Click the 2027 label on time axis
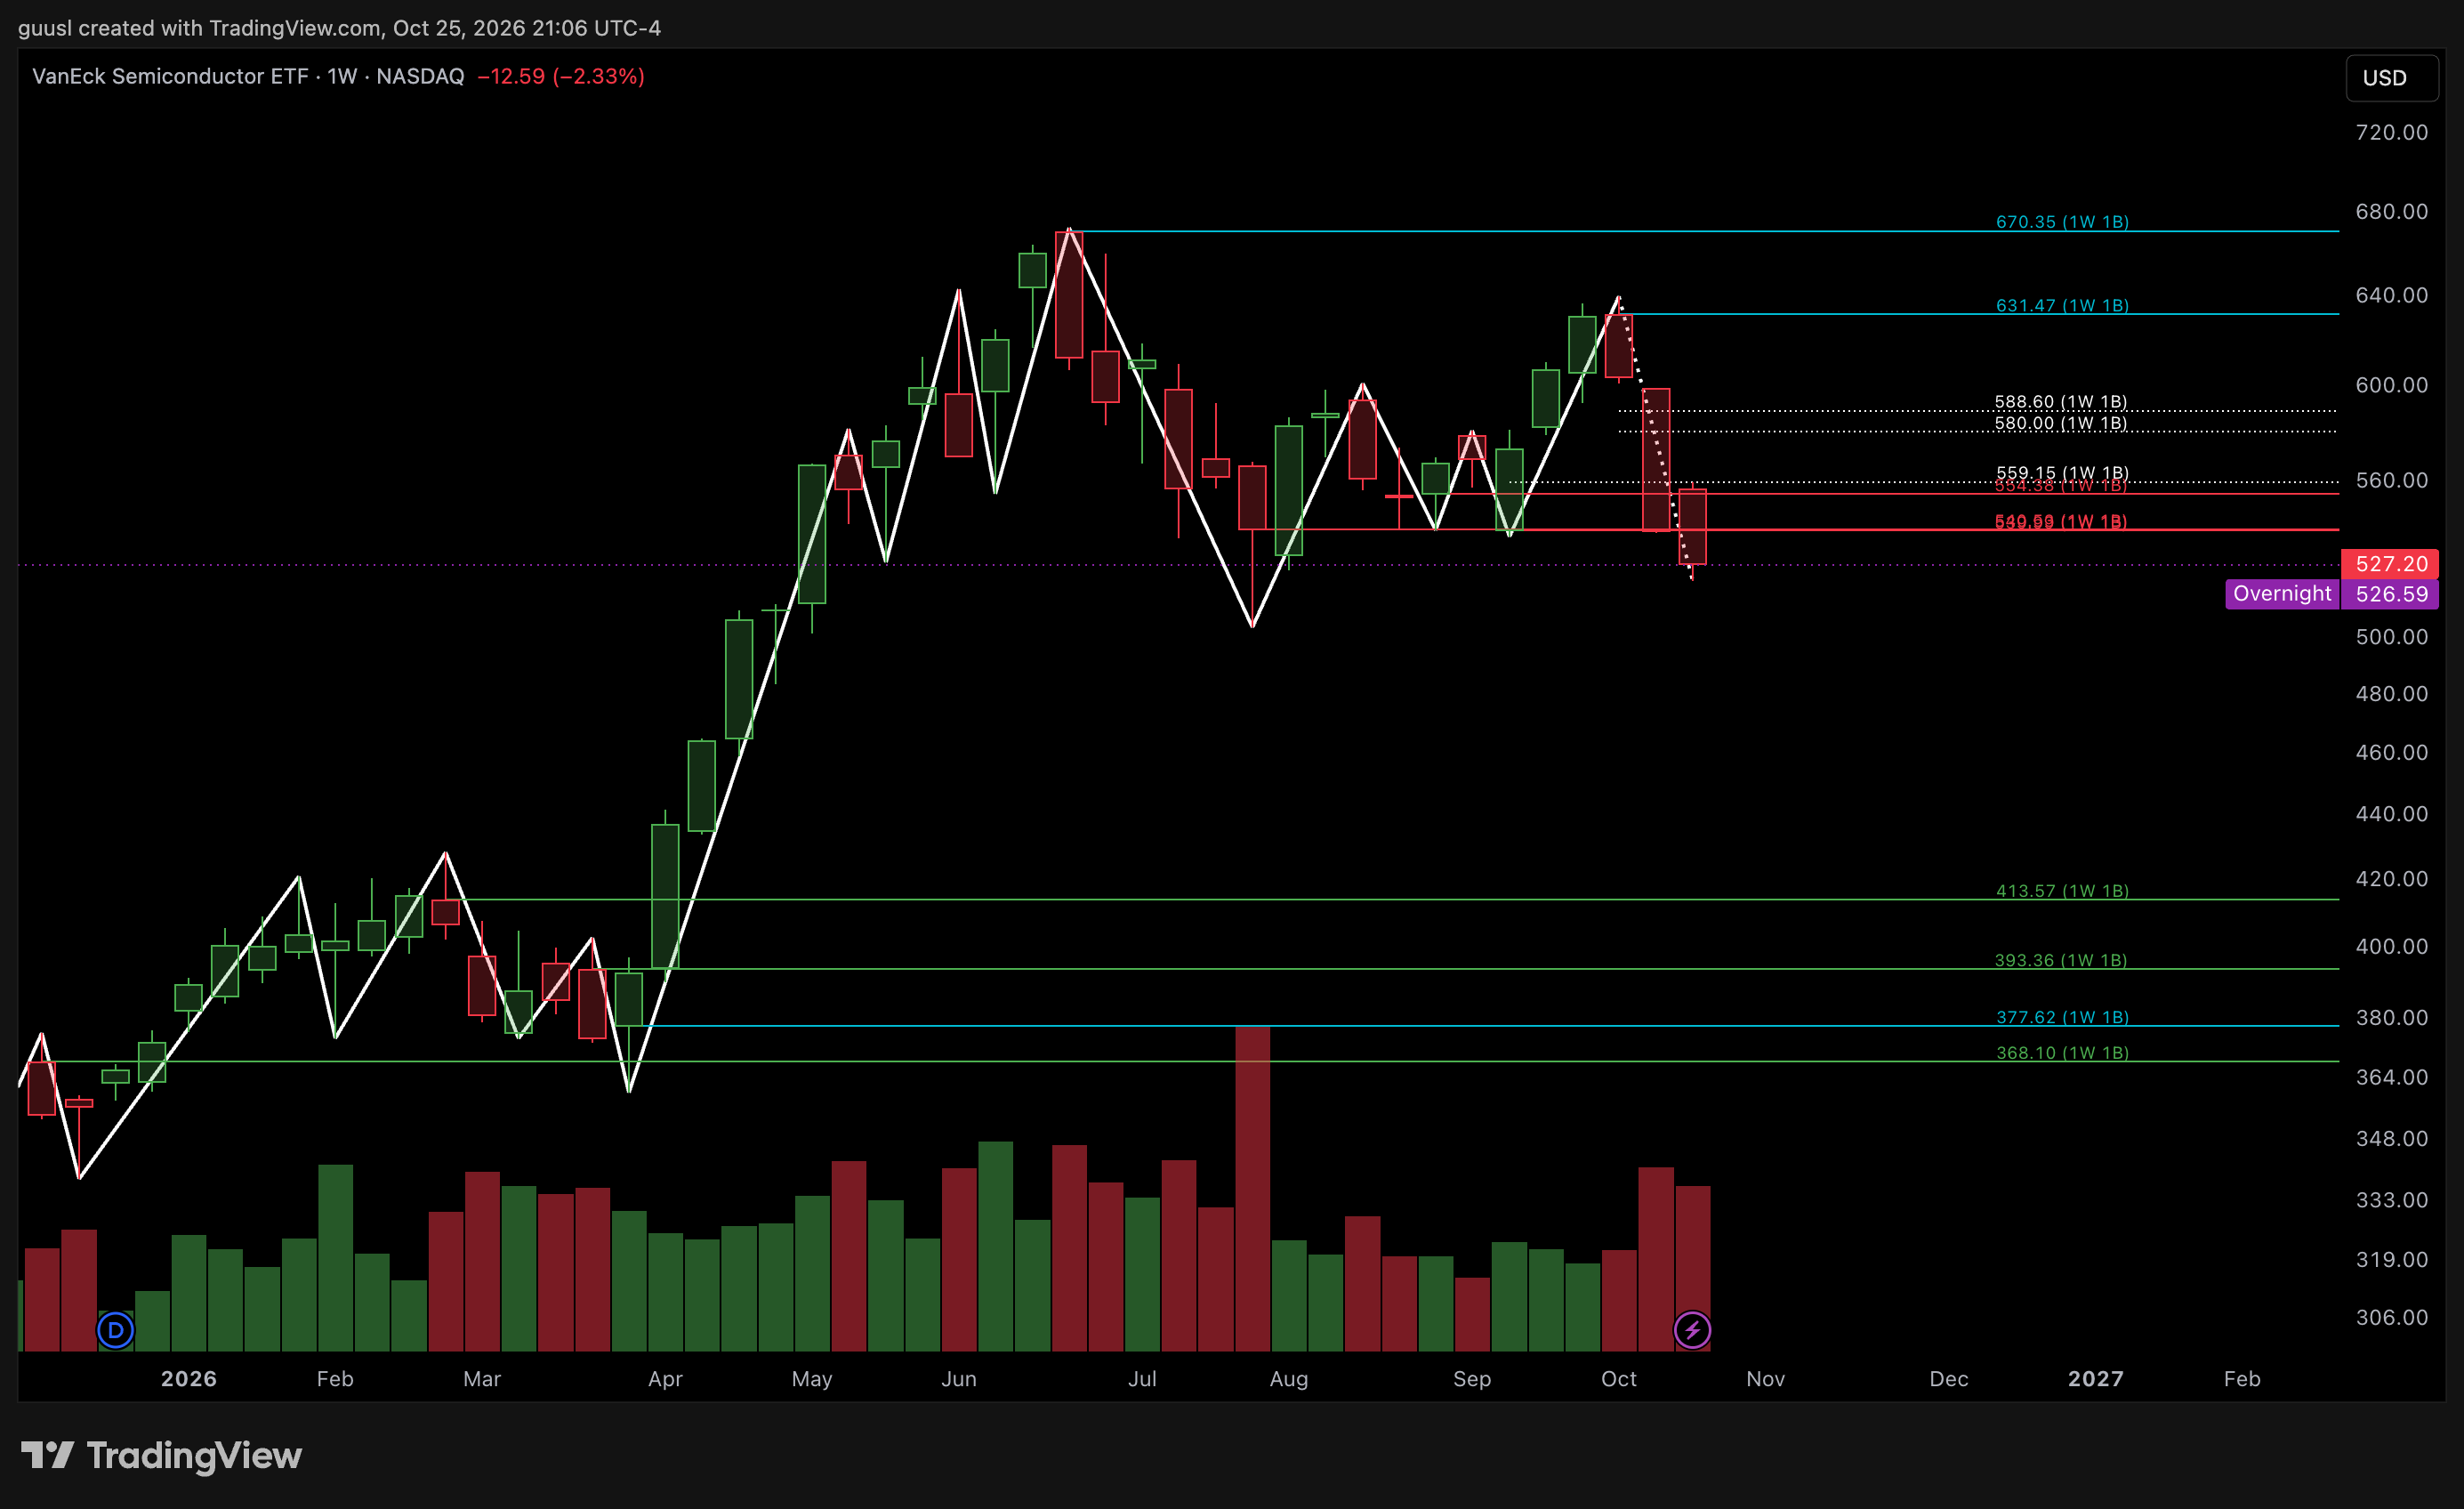Viewport: 2464px width, 1509px height. pyautogui.click(x=2095, y=1379)
